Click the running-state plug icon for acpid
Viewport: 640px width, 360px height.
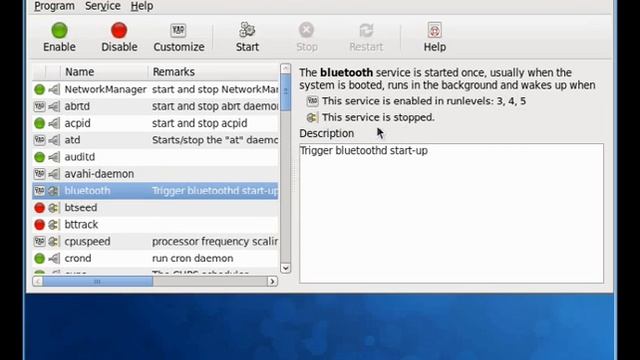coord(54,123)
